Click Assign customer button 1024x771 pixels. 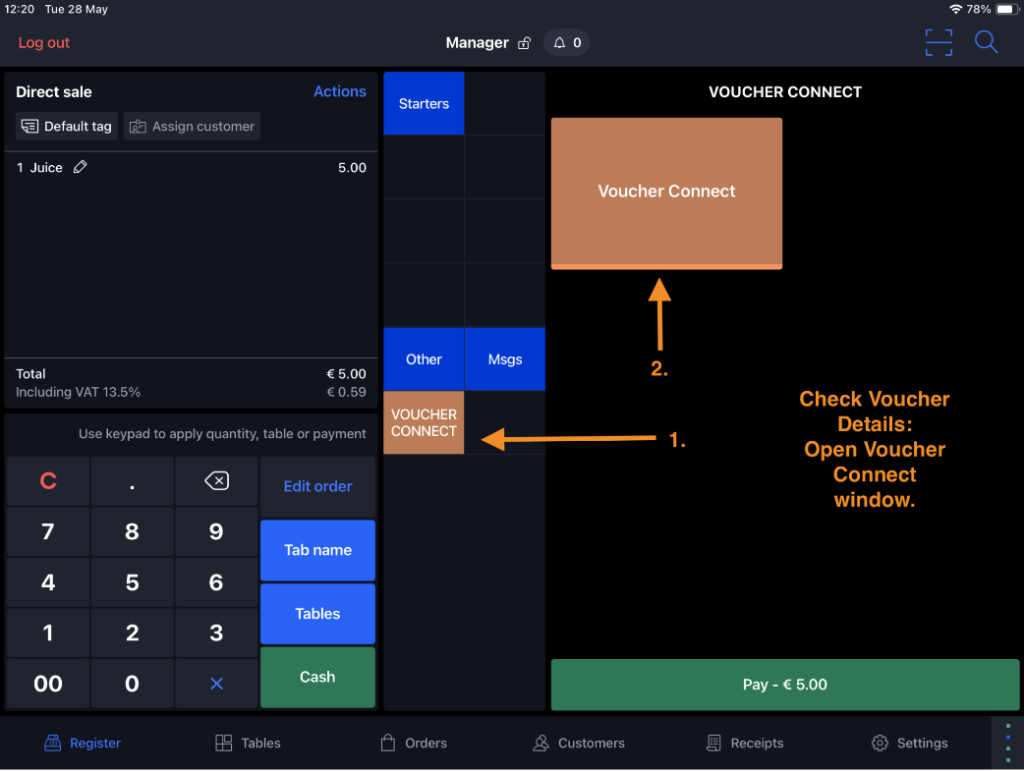[192, 127]
